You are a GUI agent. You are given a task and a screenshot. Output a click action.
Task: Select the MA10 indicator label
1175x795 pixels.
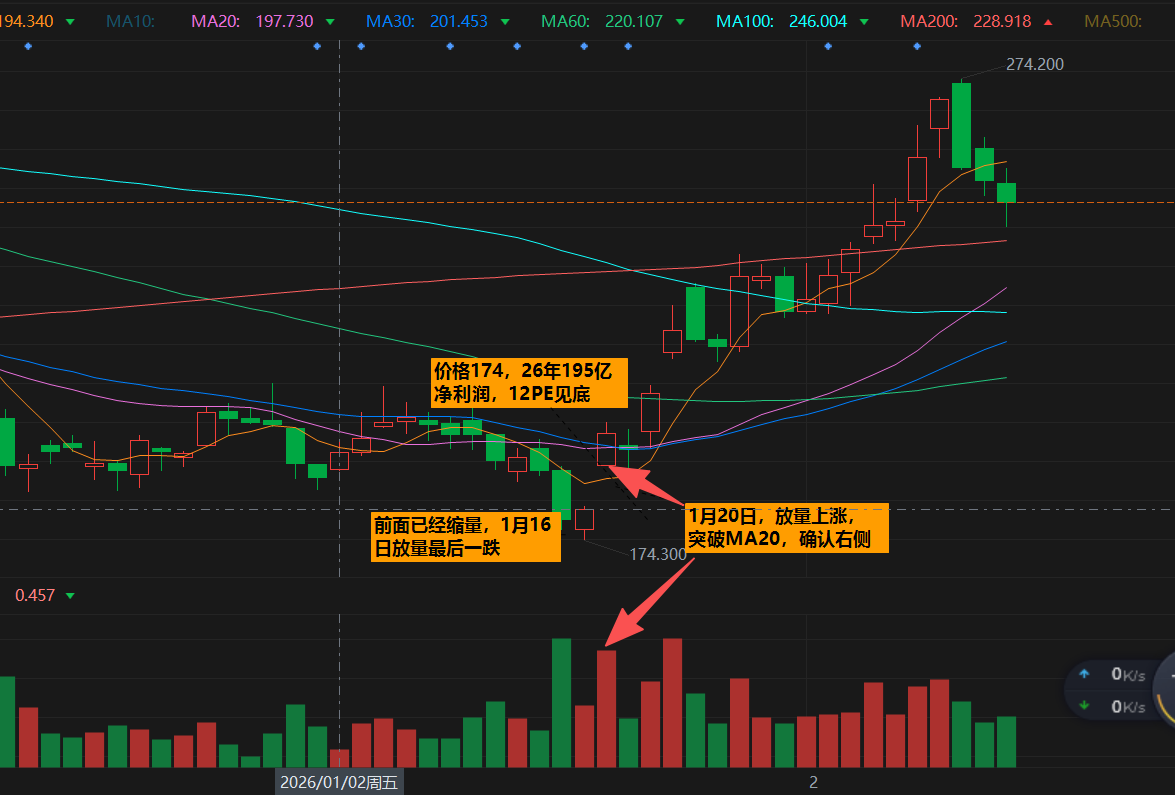coord(130,22)
